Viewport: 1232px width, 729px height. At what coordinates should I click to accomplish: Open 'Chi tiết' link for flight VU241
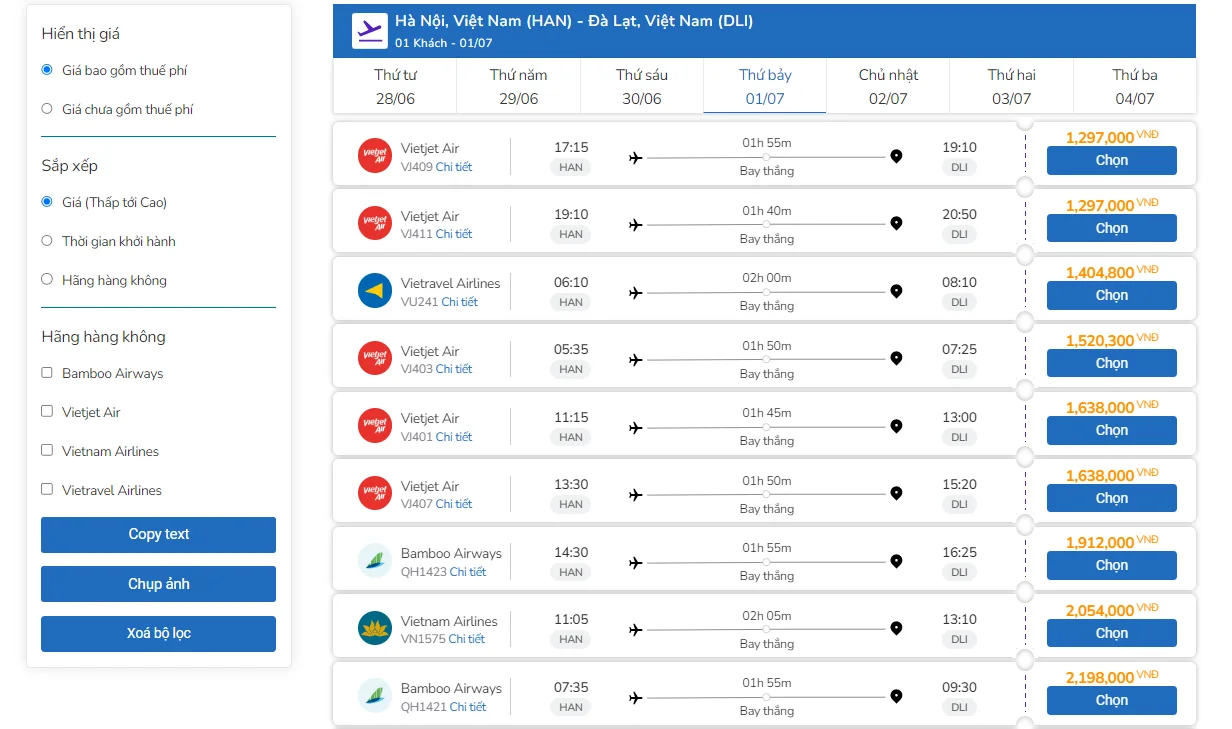pos(460,302)
